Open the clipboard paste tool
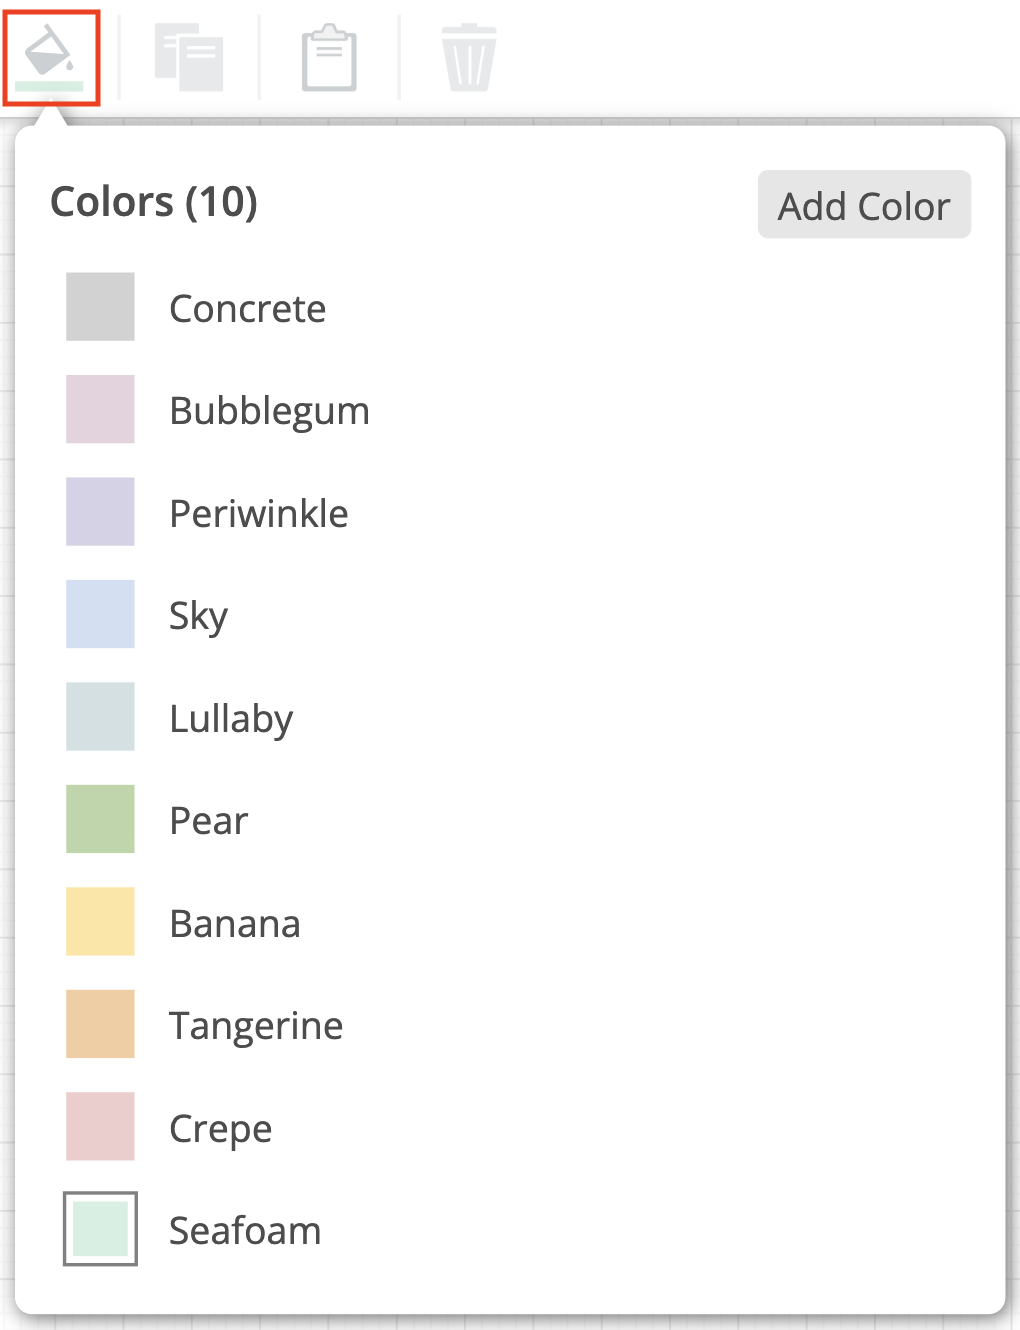 coord(328,55)
